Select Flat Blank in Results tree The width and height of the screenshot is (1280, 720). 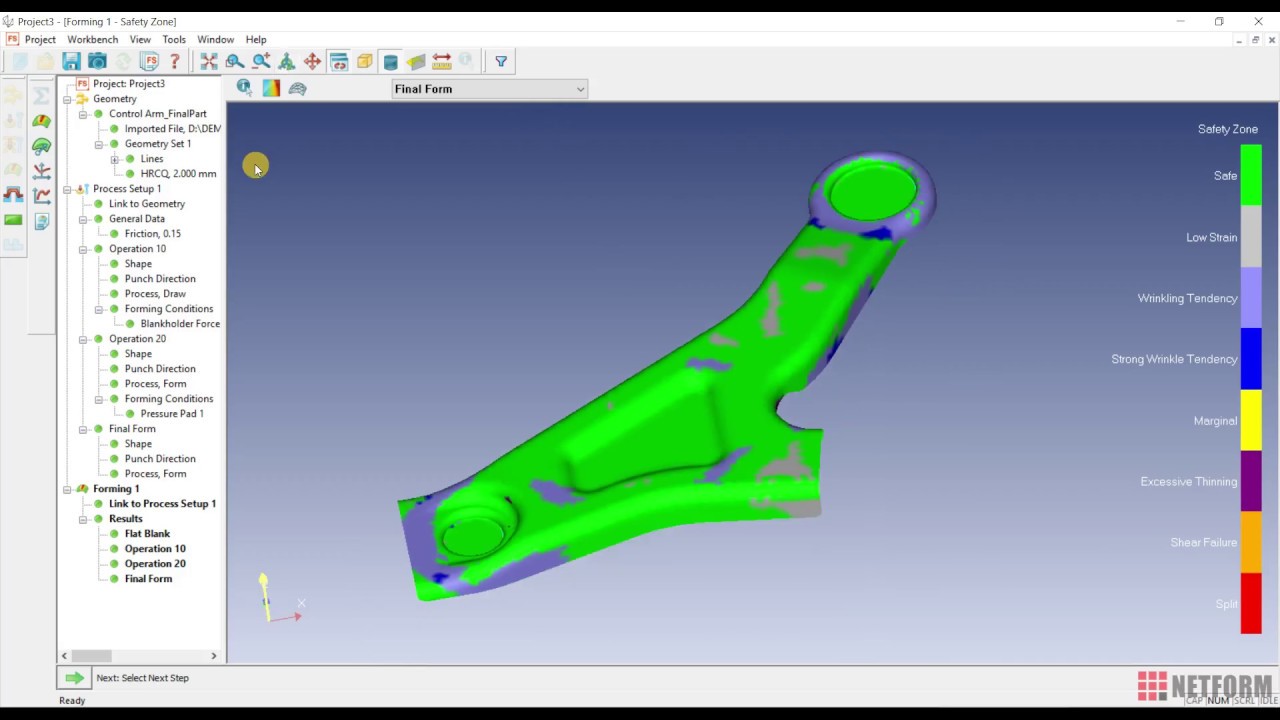pyautogui.click(x=147, y=534)
